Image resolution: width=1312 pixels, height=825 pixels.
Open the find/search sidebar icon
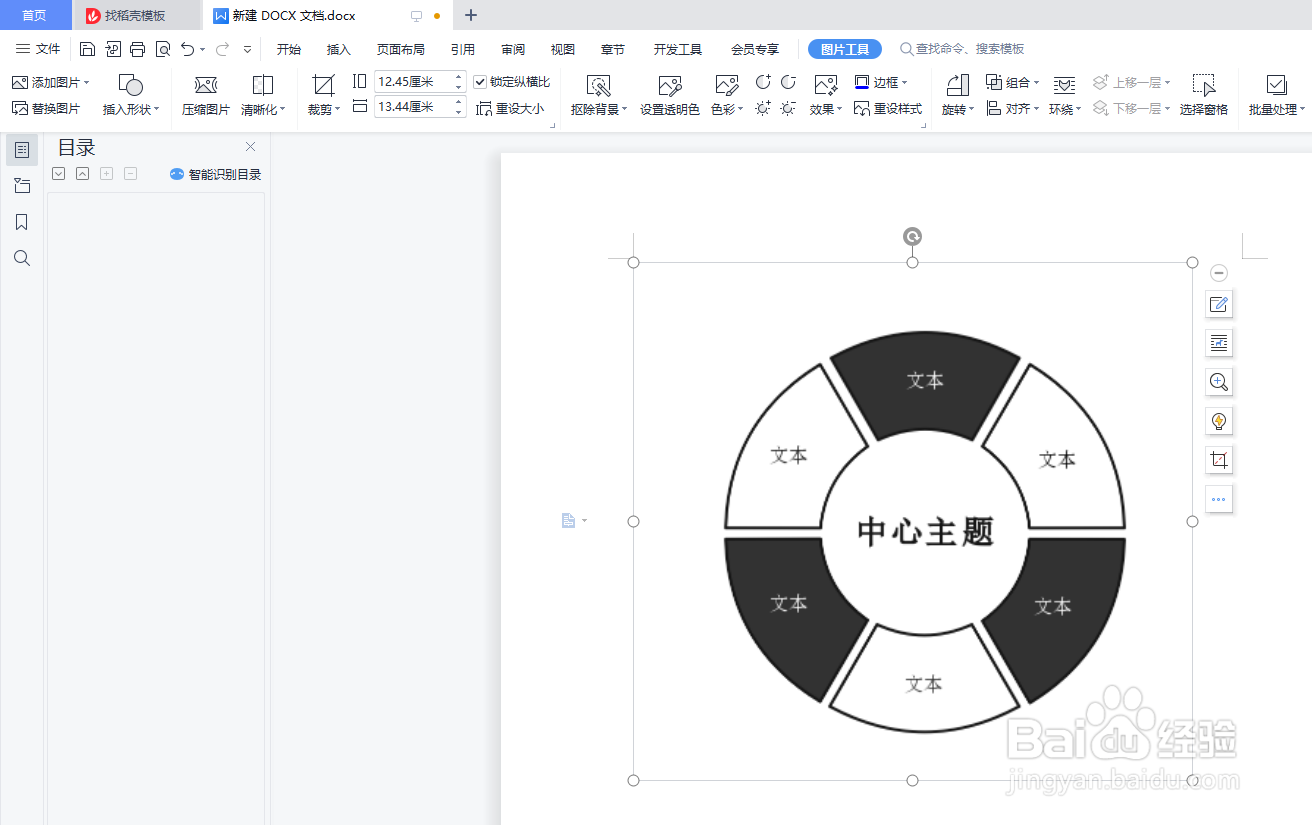[22, 258]
